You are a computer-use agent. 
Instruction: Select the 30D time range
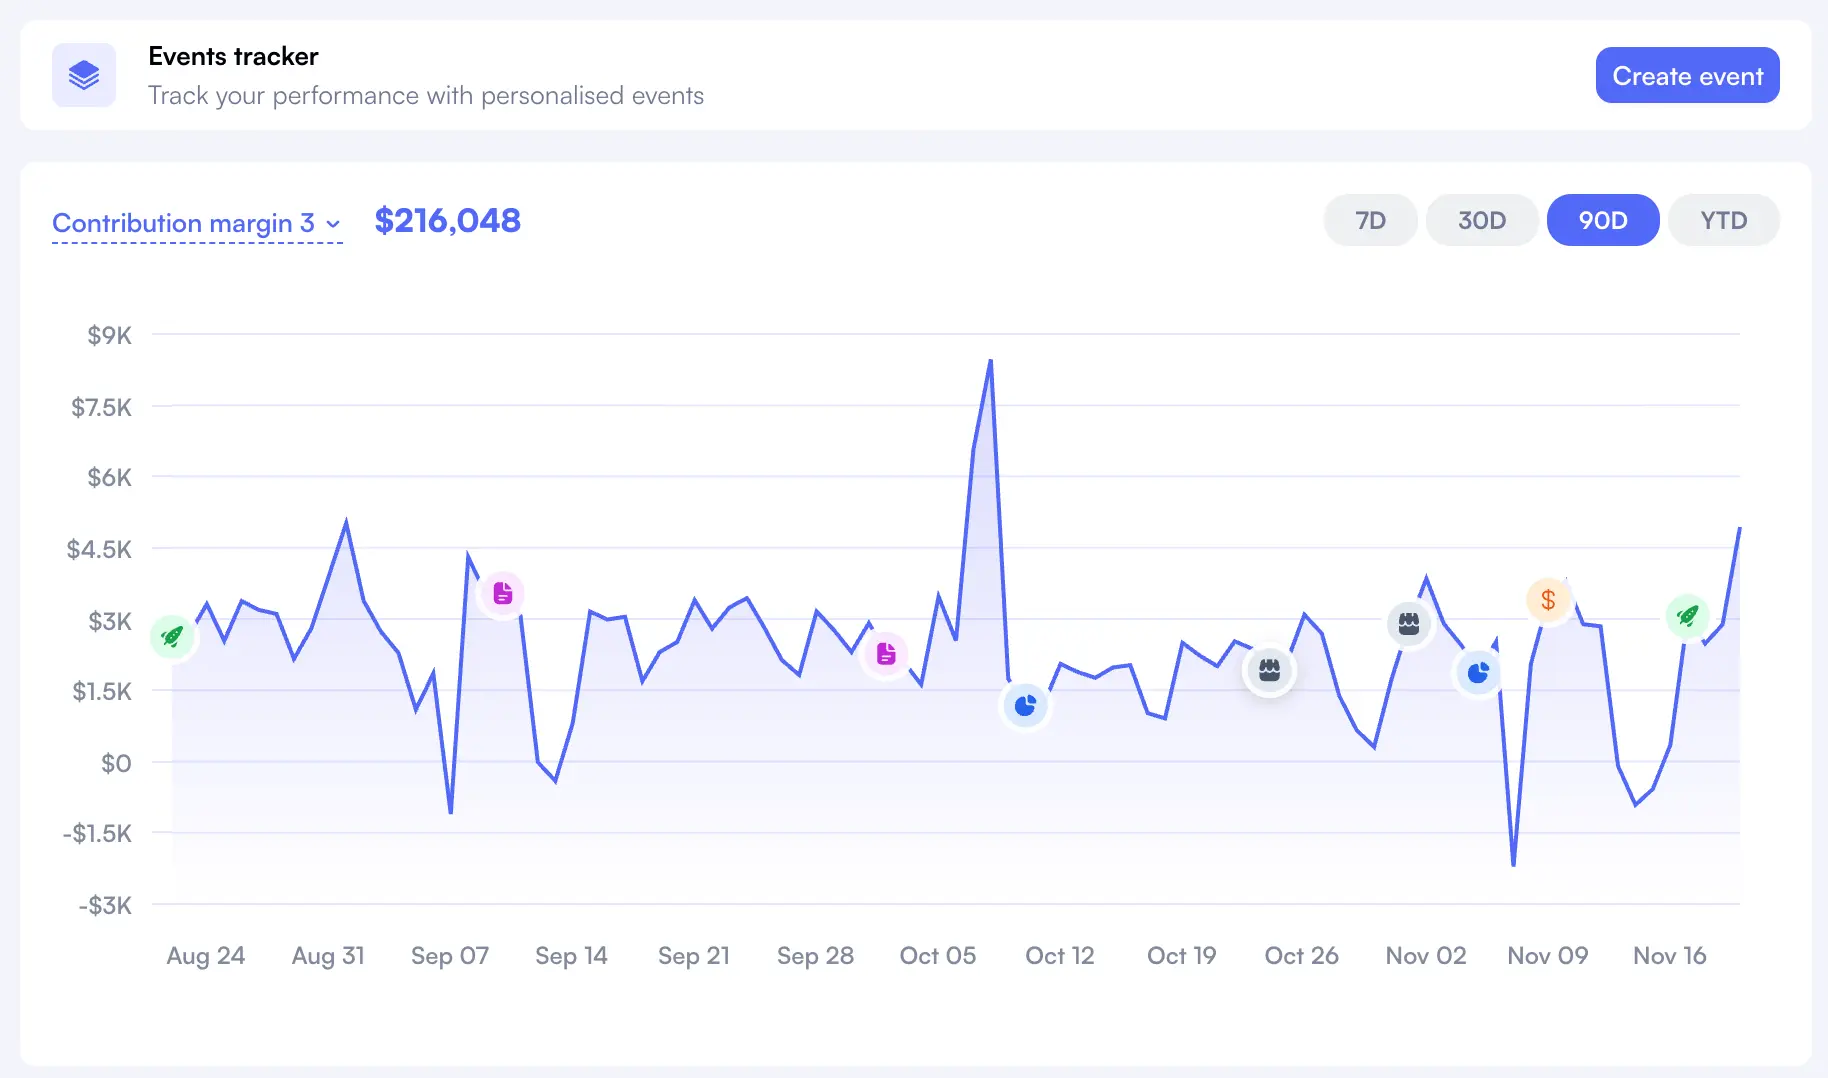click(x=1481, y=220)
